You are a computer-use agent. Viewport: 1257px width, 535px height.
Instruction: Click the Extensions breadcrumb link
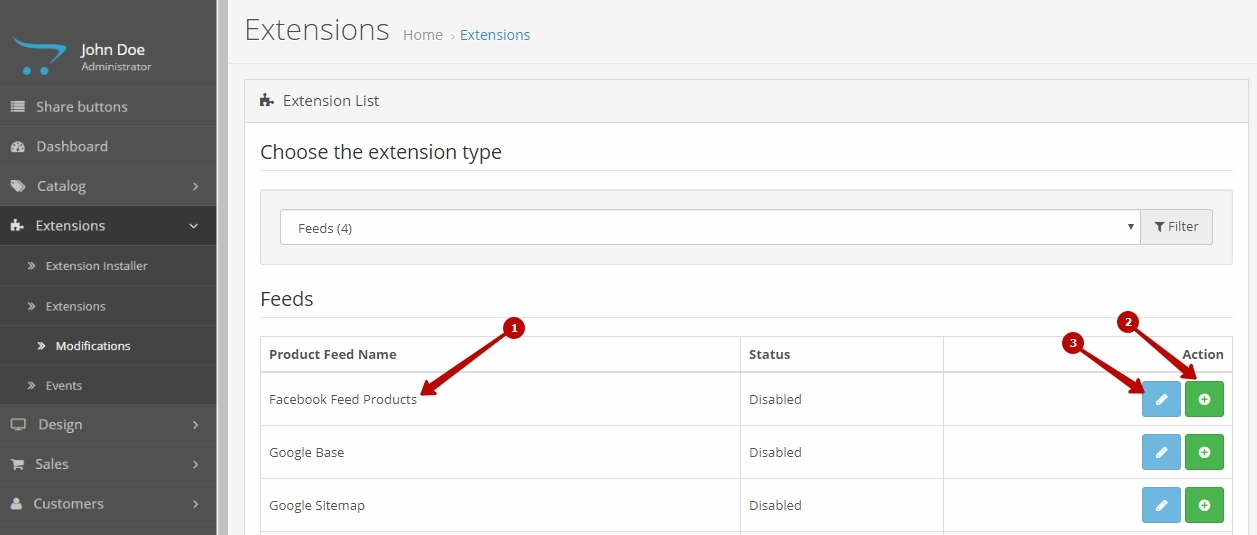coord(495,35)
